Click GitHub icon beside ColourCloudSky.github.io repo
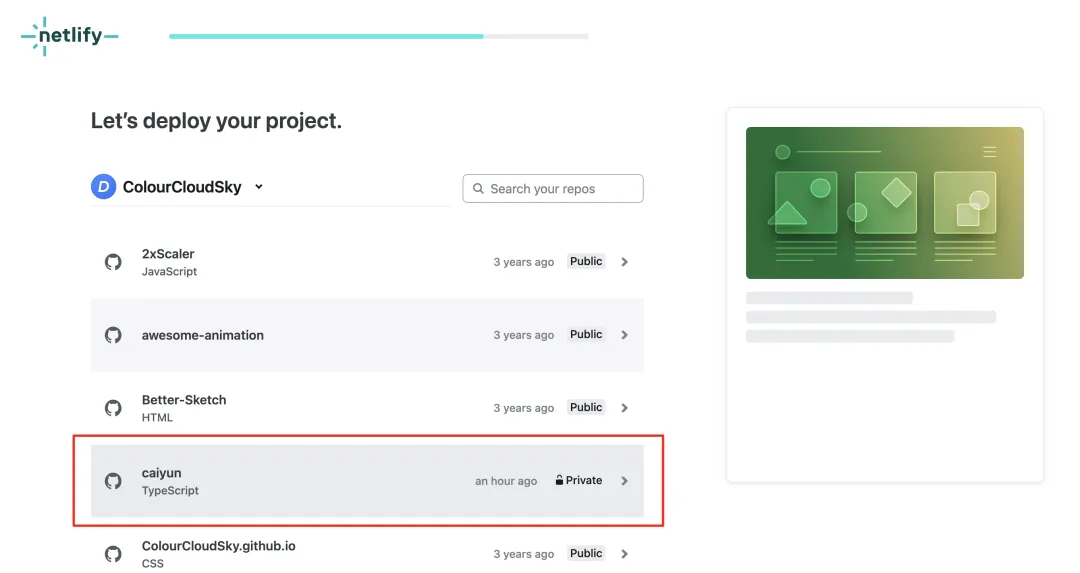The height and width of the screenshot is (573, 1080). tap(113, 554)
